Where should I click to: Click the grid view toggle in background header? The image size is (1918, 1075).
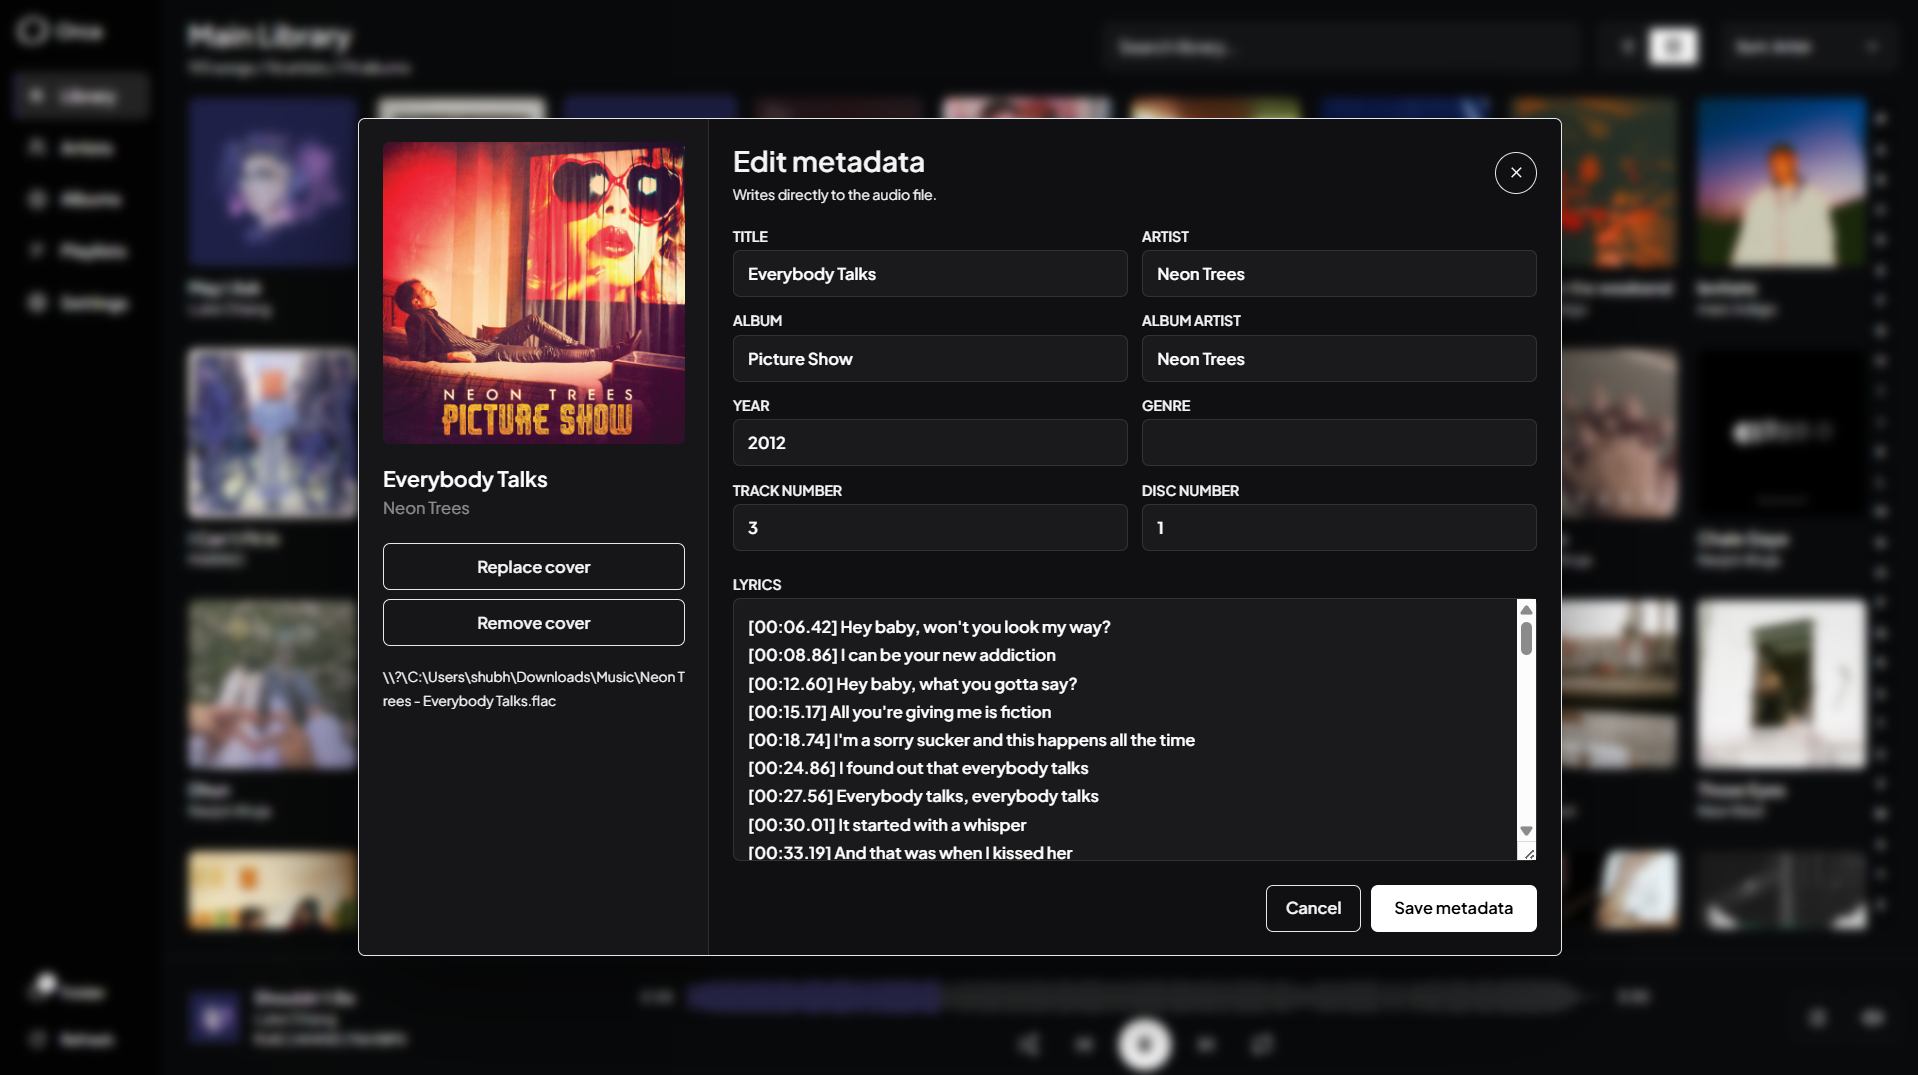tap(1673, 47)
